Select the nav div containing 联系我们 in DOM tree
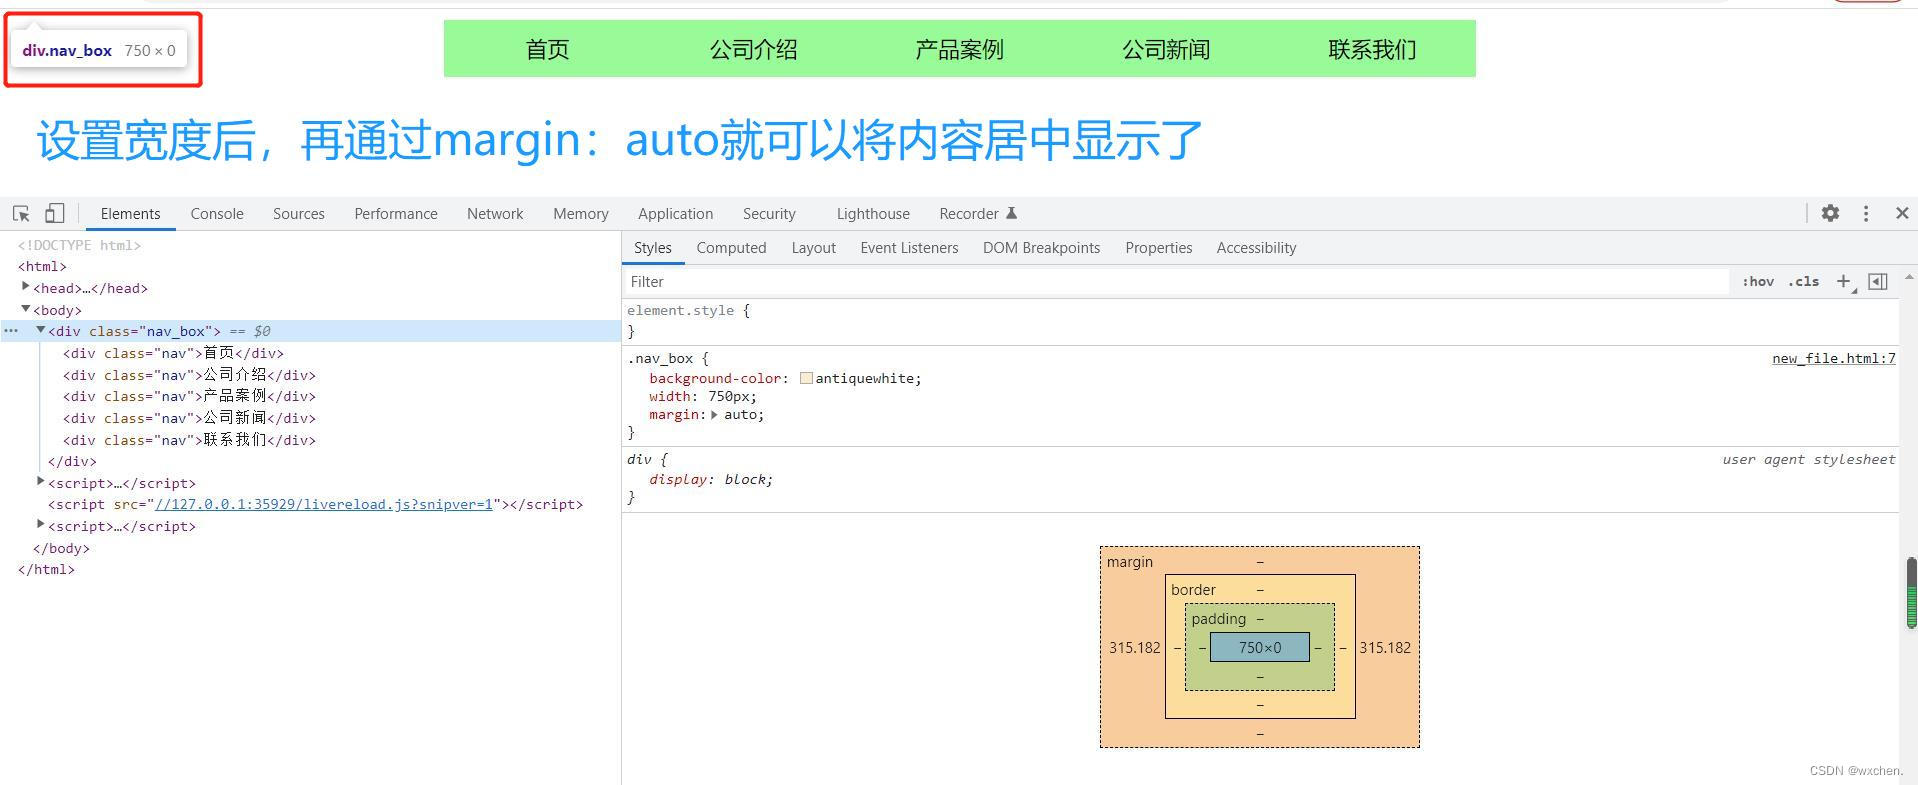1918x785 pixels. point(189,440)
